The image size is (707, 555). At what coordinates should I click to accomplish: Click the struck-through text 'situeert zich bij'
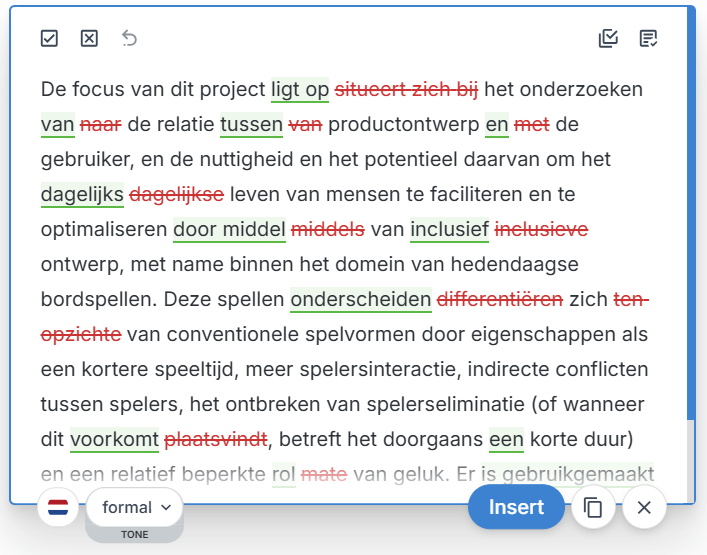(406, 90)
